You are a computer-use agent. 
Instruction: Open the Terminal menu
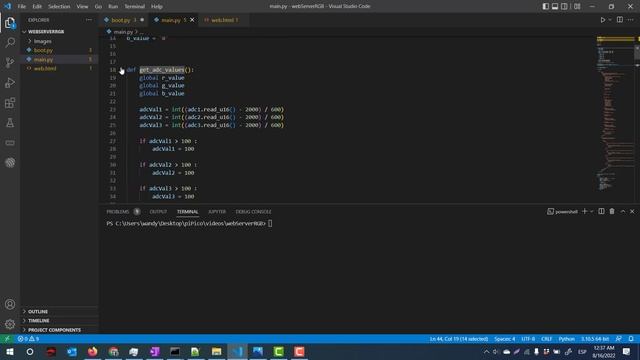click(x=135, y=7)
